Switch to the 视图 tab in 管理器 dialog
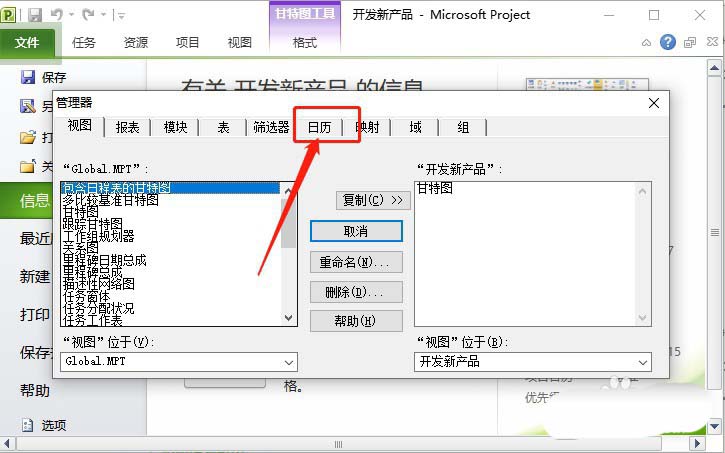 click(x=80, y=125)
